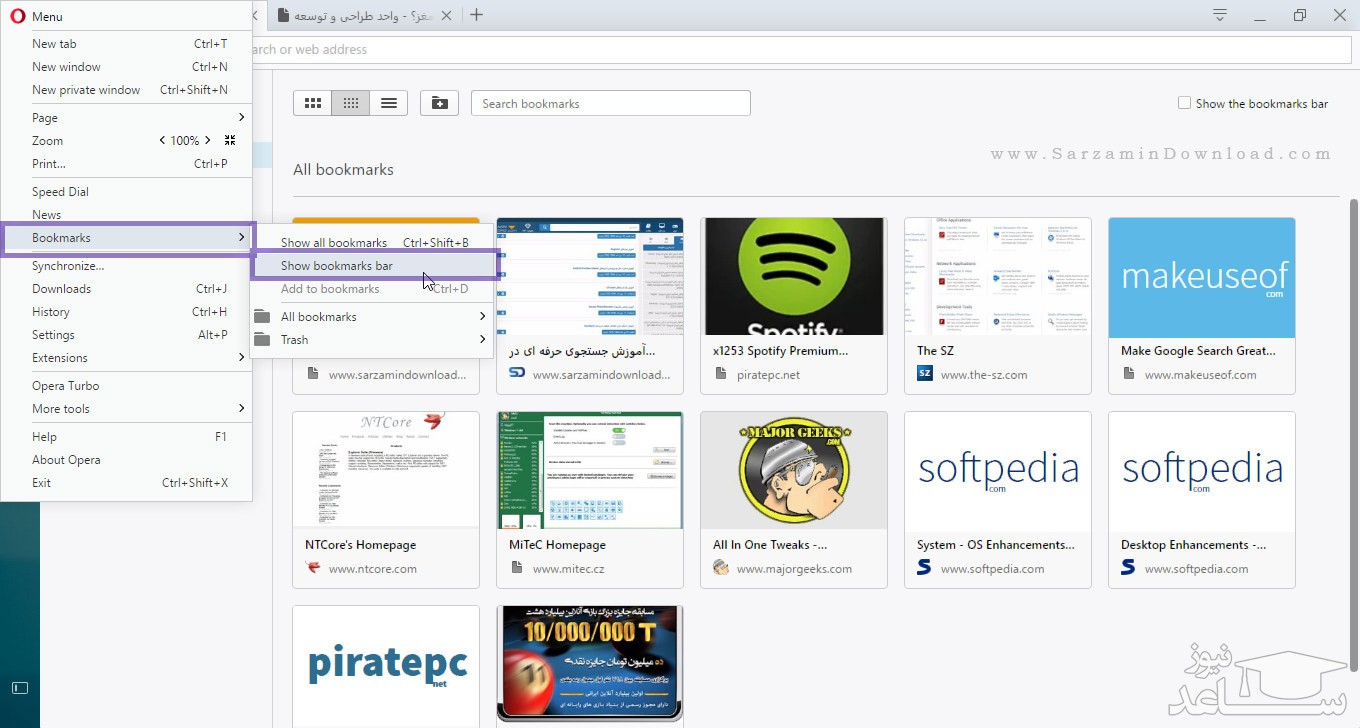Screen dimensions: 1360x728
Task: Open the tab menu icon in title bar
Action: (1220, 15)
